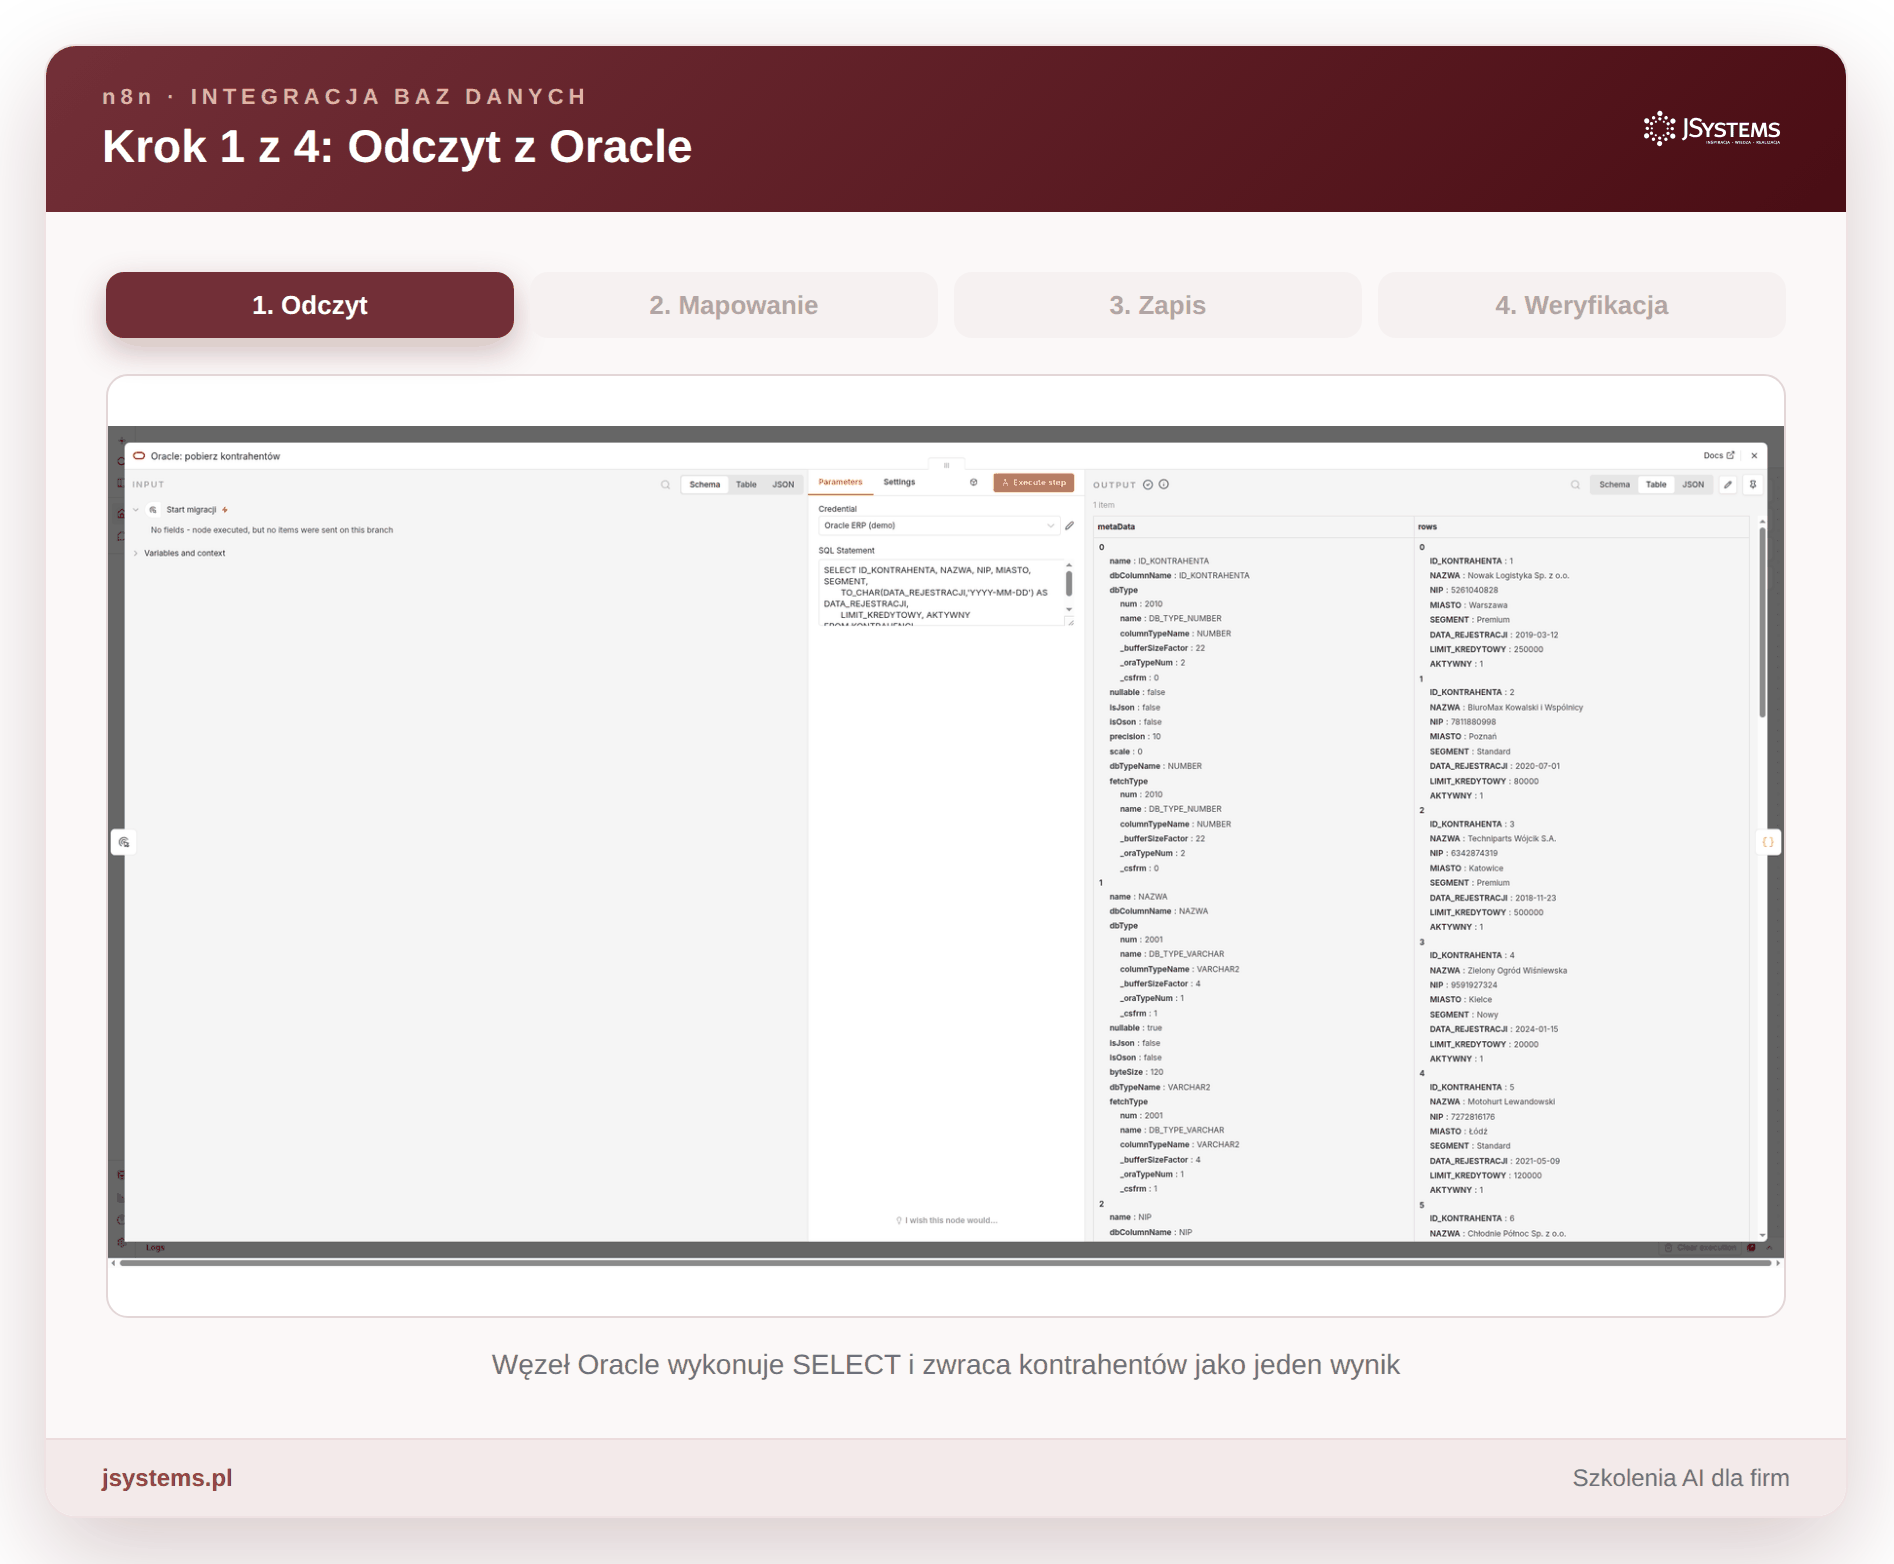Switch INPUT view to Schema

pos(704,485)
